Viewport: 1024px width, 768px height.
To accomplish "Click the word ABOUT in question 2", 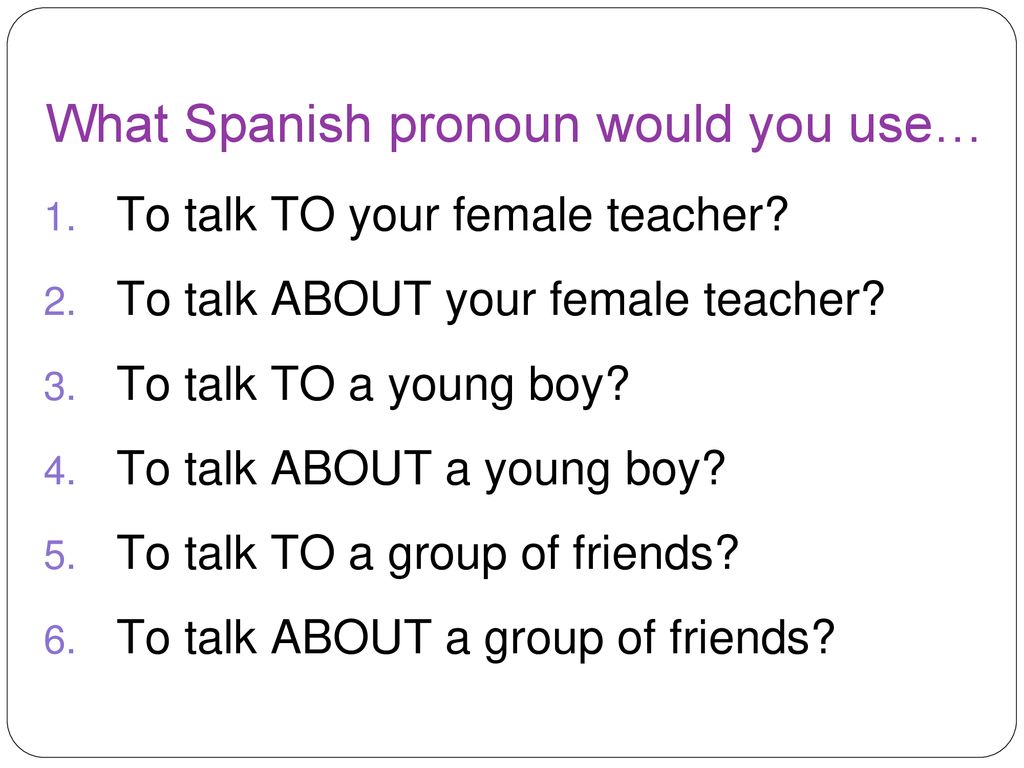I will pos(351,299).
